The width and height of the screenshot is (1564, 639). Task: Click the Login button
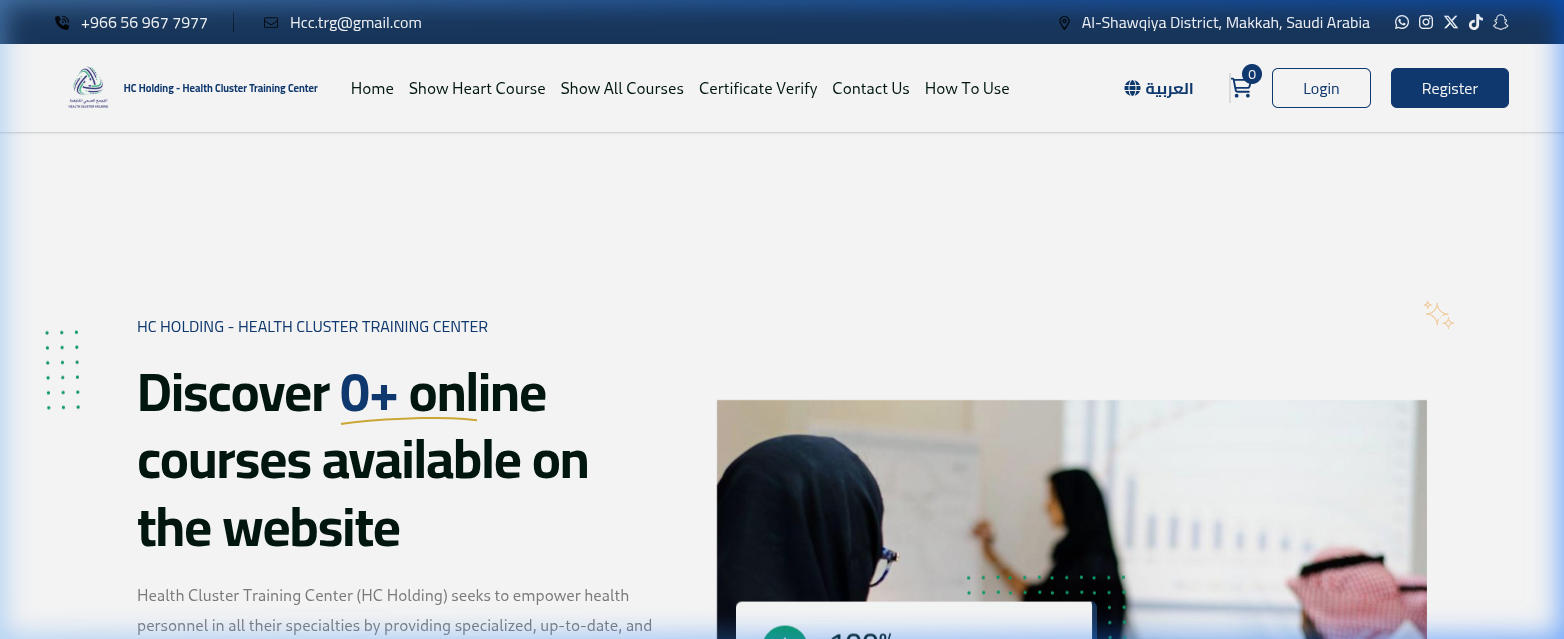click(x=1321, y=88)
